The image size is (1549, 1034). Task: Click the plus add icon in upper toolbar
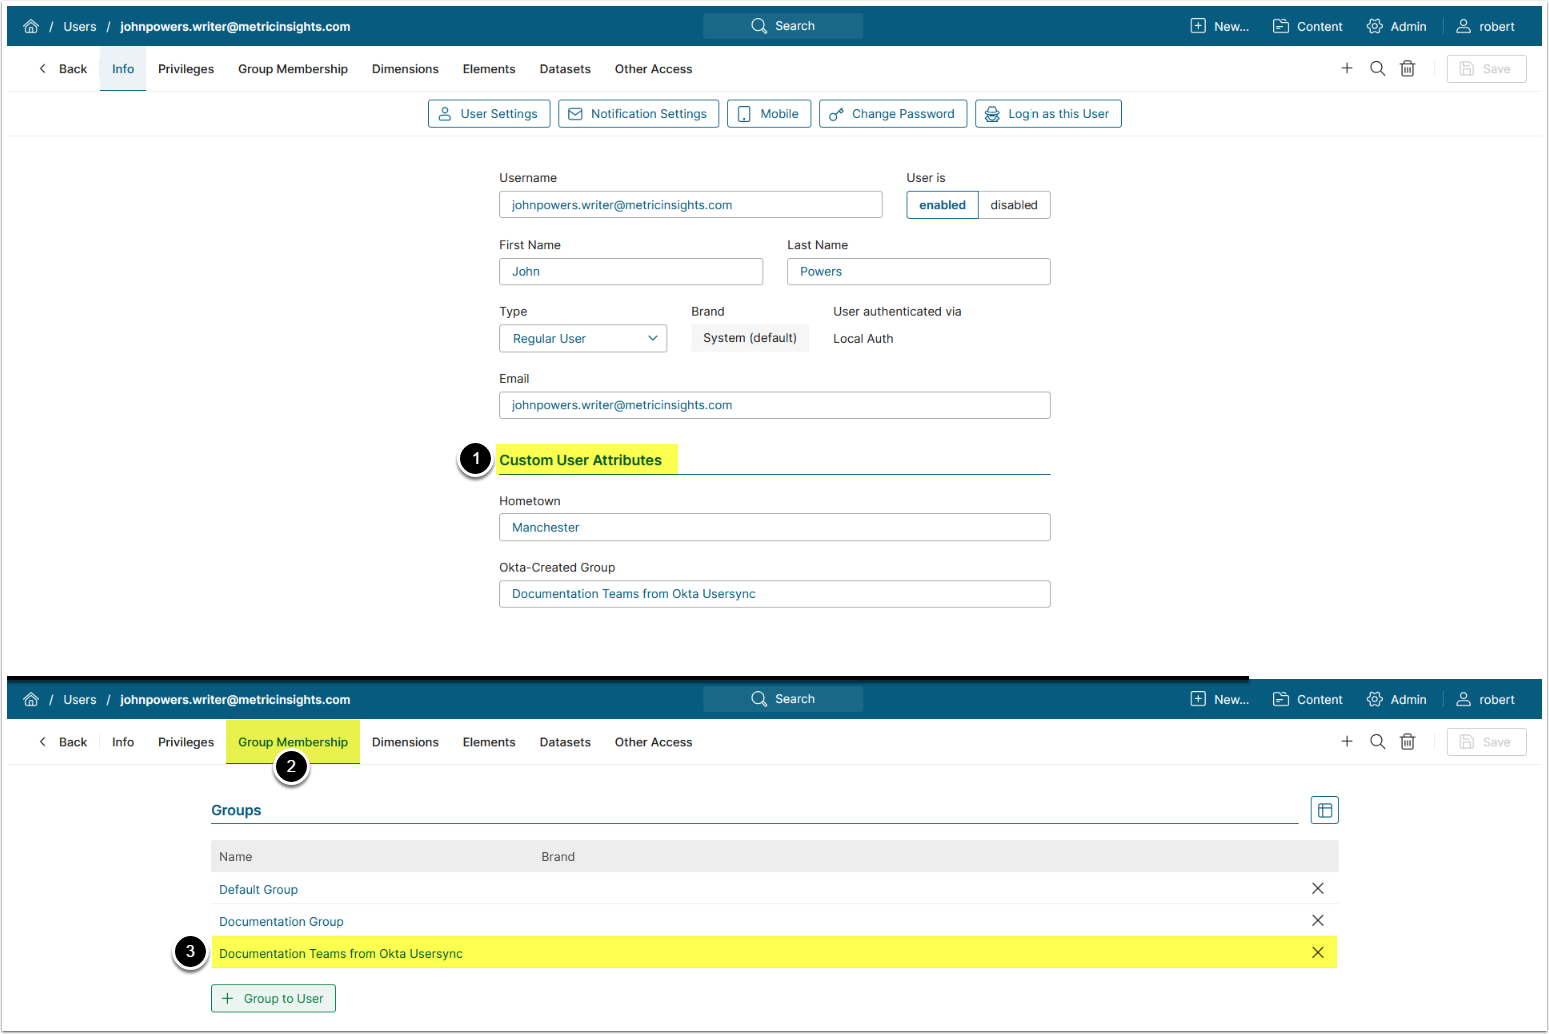(1347, 69)
